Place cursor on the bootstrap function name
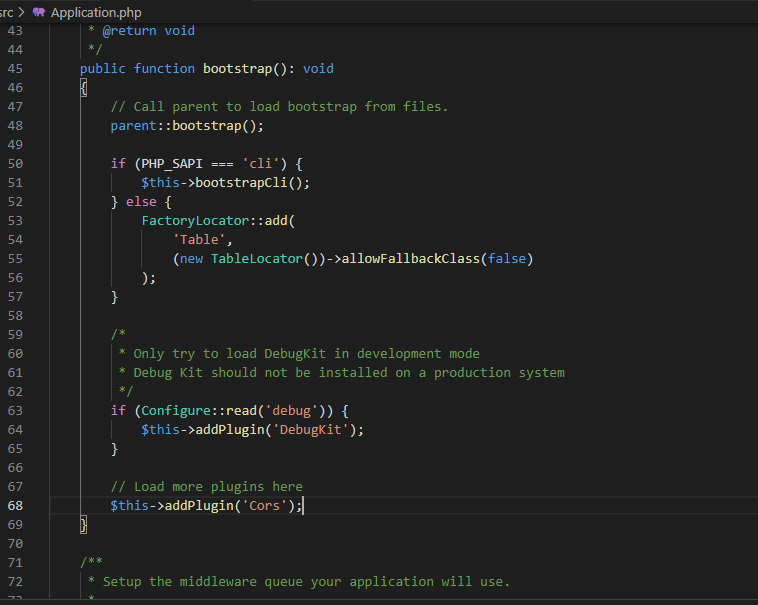Viewport: 758px width, 605px height. point(237,69)
